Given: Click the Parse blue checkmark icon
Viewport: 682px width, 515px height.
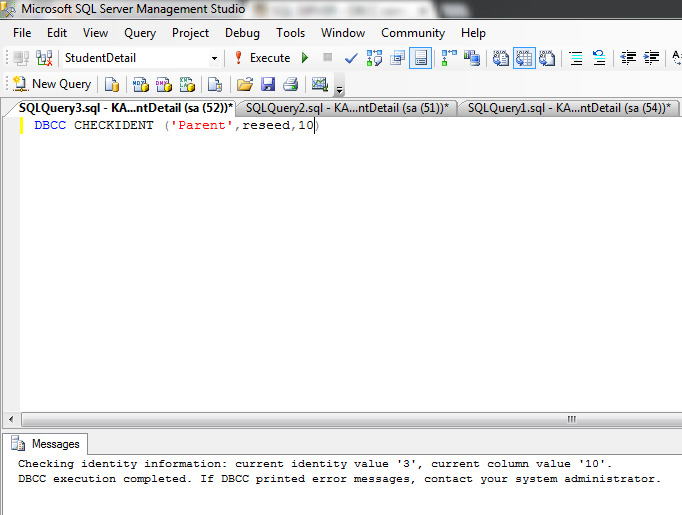Looking at the screenshot, I should point(351,58).
